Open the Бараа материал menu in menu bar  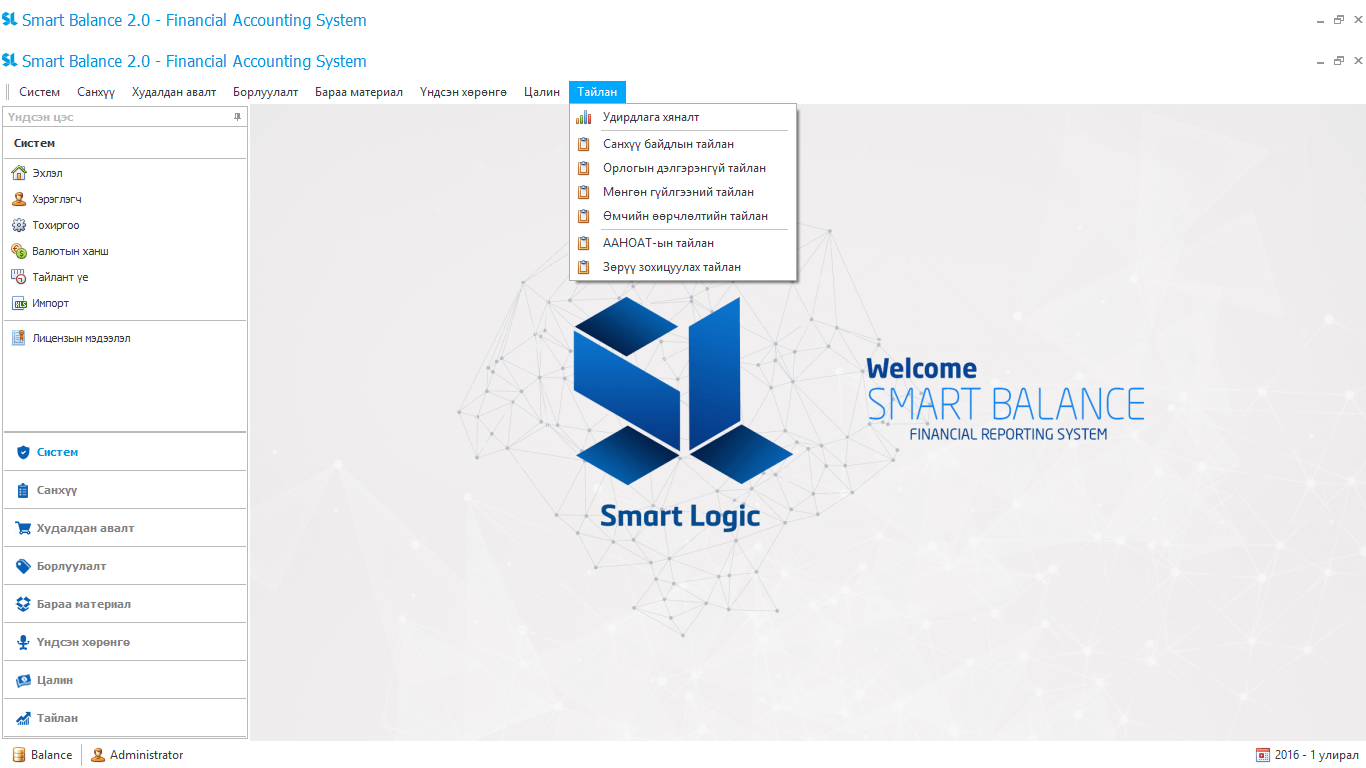[359, 92]
